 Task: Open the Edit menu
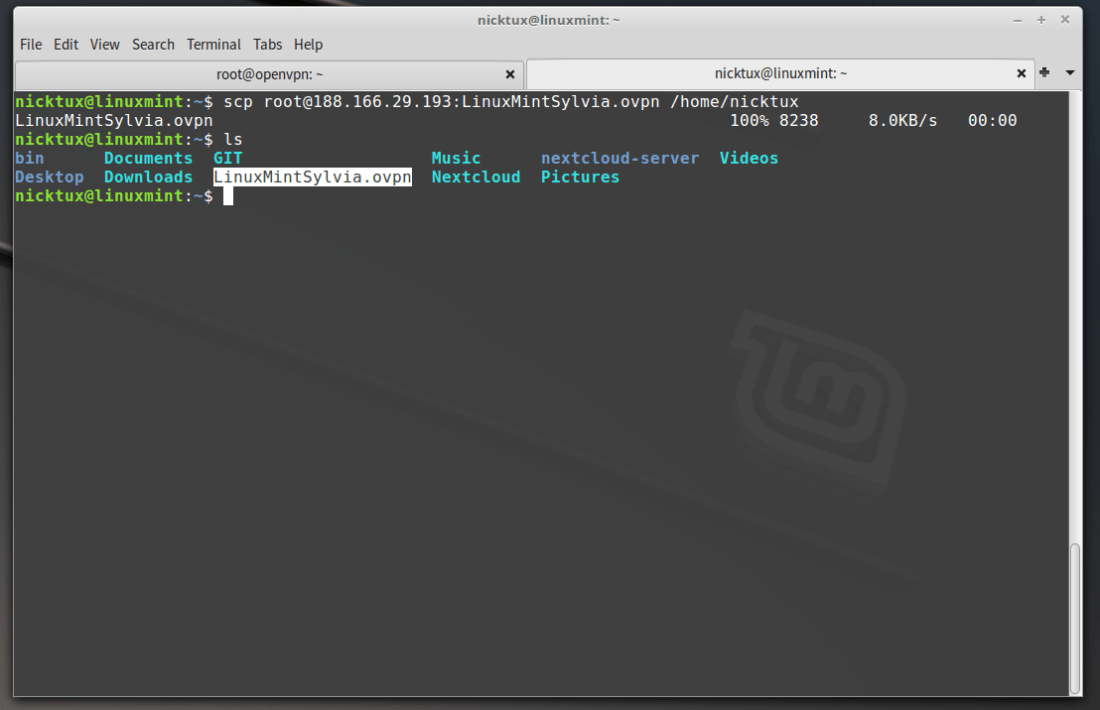coord(66,44)
